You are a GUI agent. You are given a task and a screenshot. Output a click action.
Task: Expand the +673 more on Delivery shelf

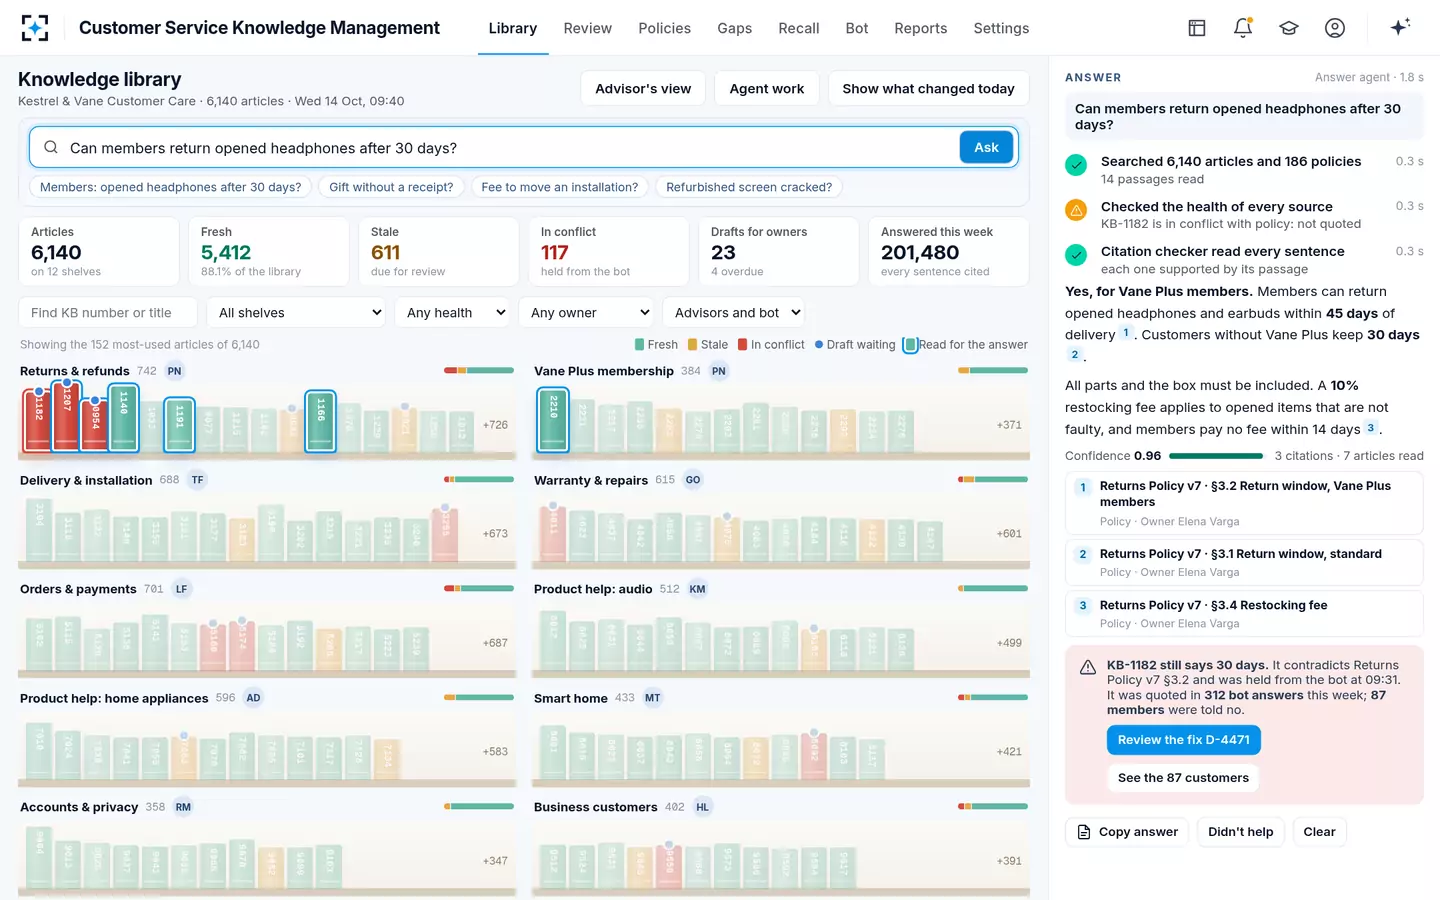pyautogui.click(x=495, y=534)
